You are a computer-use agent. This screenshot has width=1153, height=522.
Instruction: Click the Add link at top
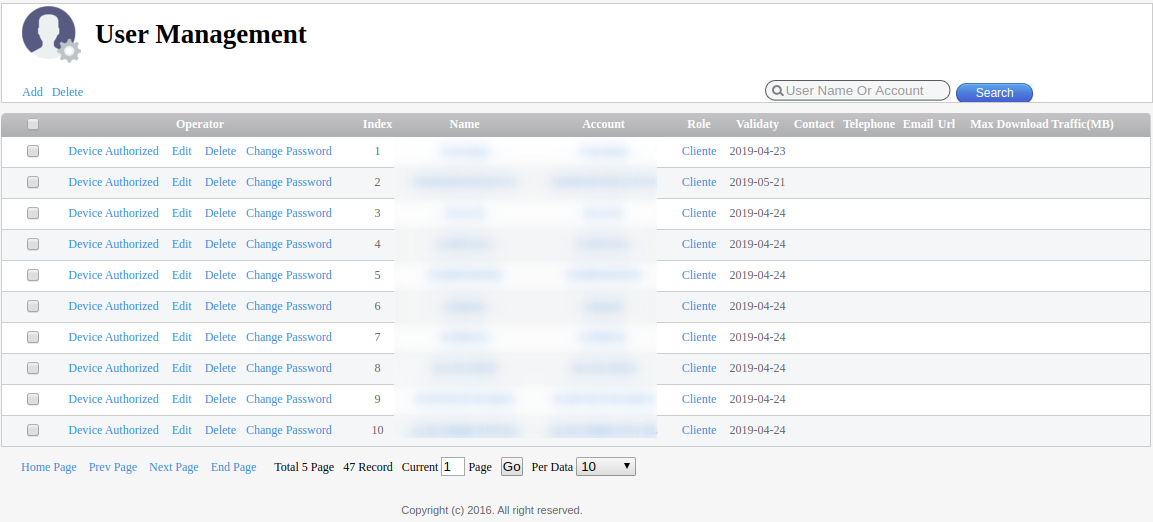(x=32, y=92)
